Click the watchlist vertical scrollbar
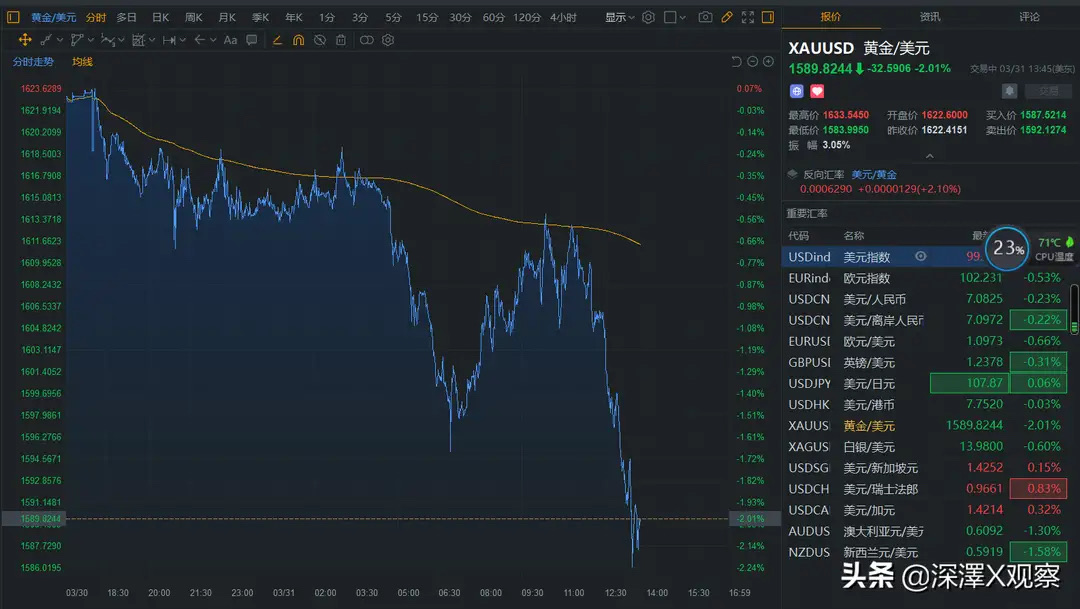1080x609 pixels. point(1074,311)
